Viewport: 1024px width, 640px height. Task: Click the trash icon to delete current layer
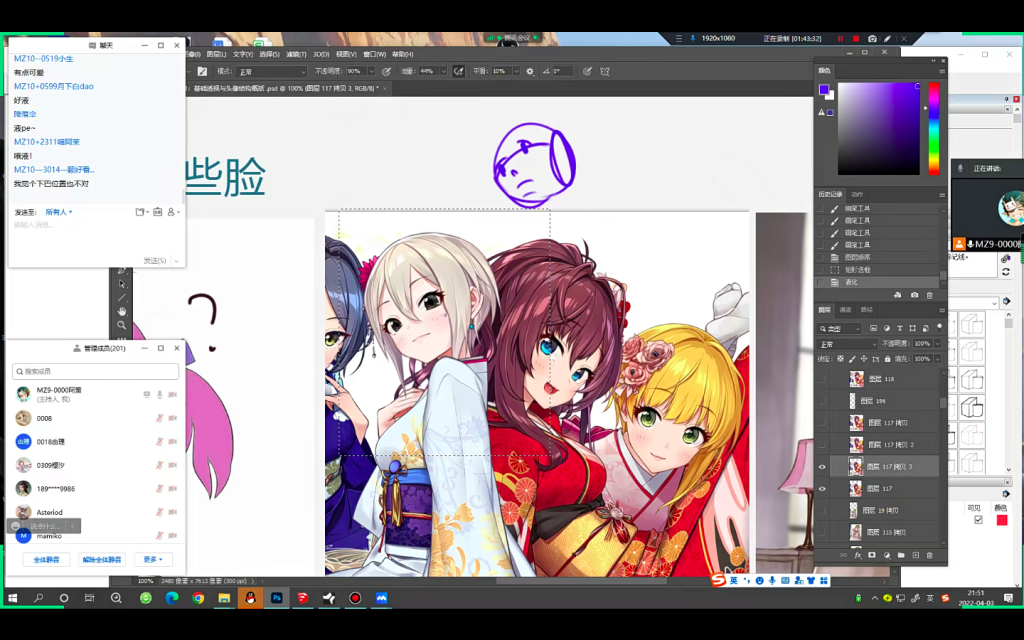click(x=930, y=556)
